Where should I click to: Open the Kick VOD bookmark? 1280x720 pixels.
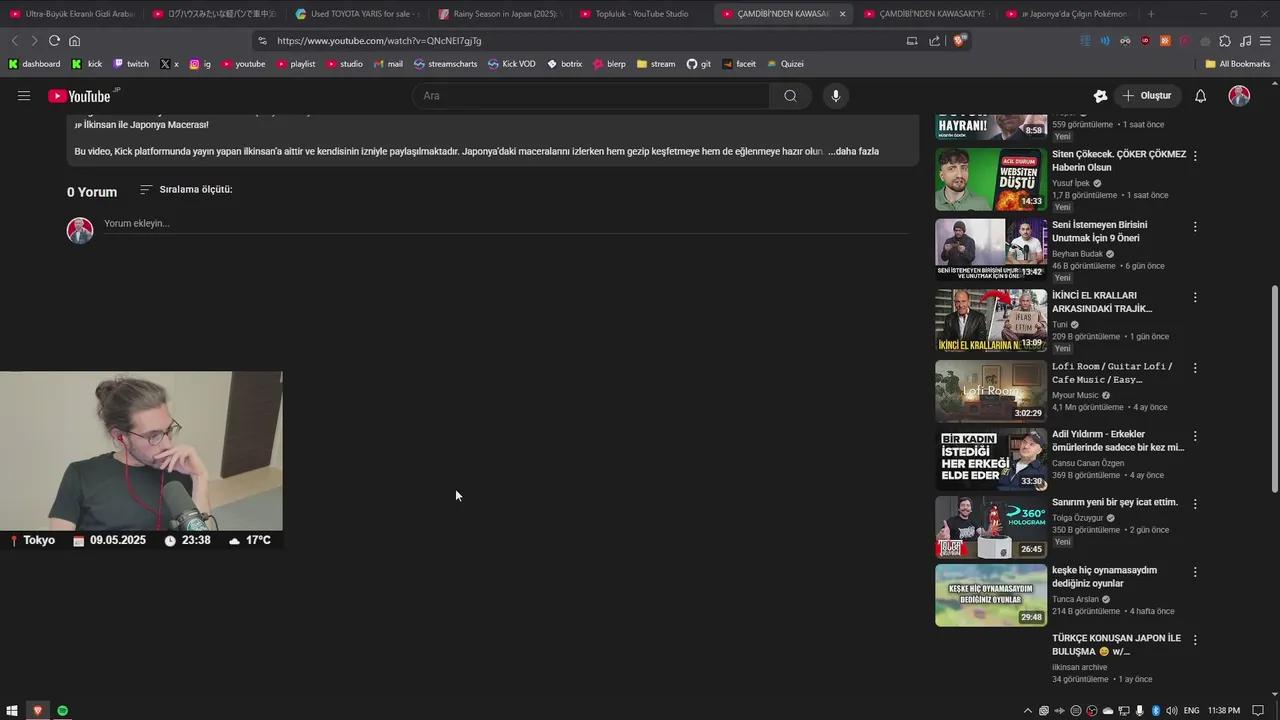[511, 64]
